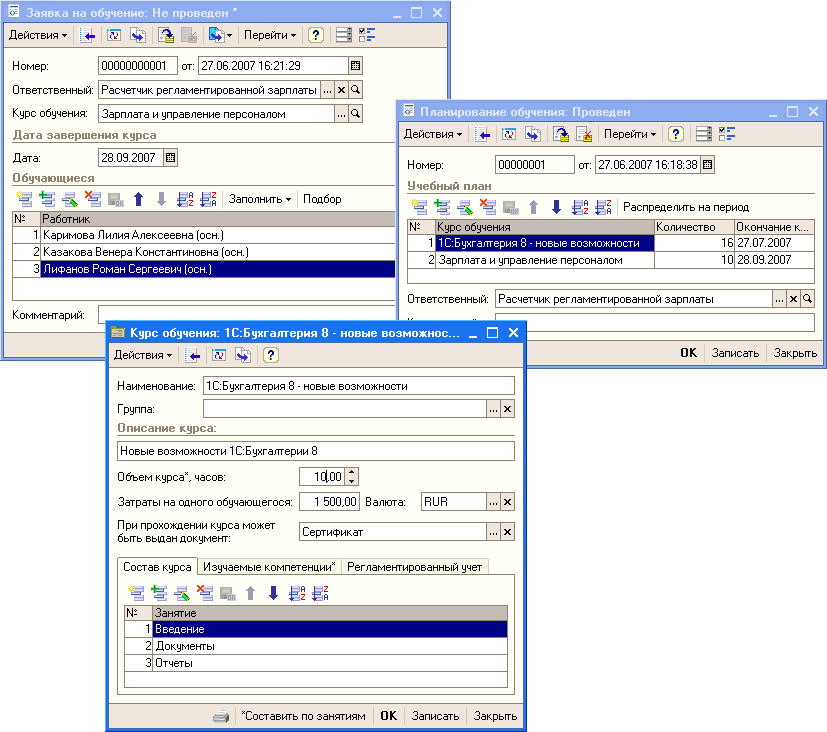The width and height of the screenshot is (827, 732).
Task: Click Составить по занятиям button
Action: [303, 716]
